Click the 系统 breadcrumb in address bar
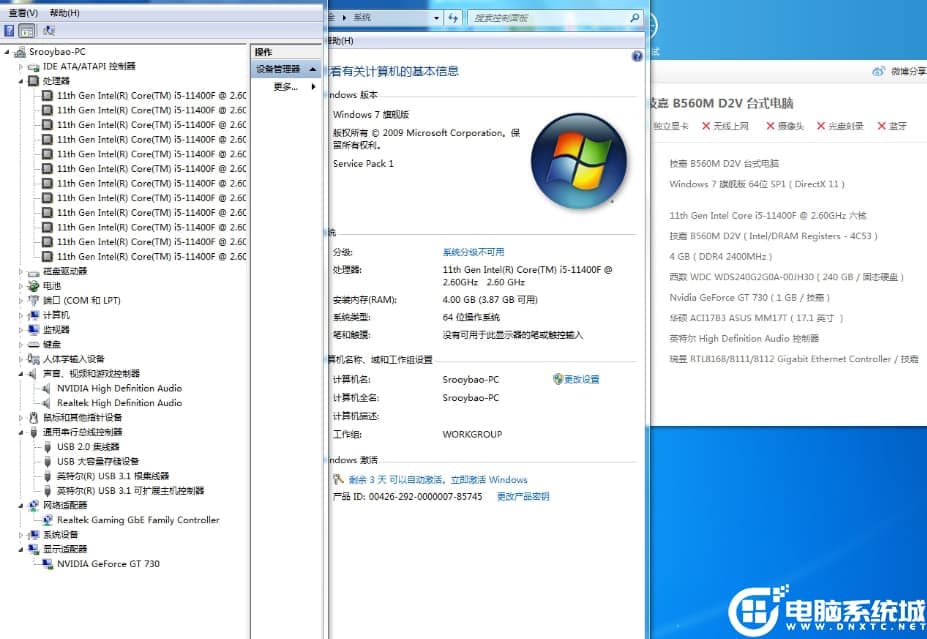The height and width of the screenshot is (639, 927). tap(362, 18)
